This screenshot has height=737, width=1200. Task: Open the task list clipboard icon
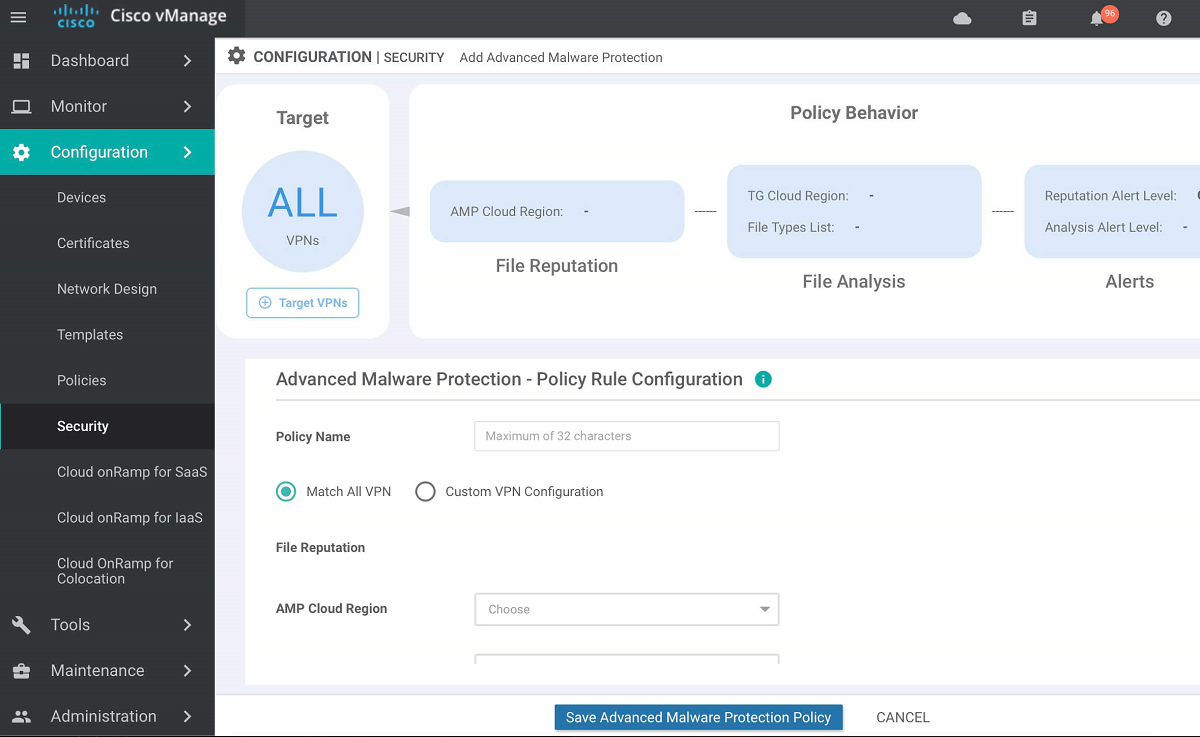1029,17
